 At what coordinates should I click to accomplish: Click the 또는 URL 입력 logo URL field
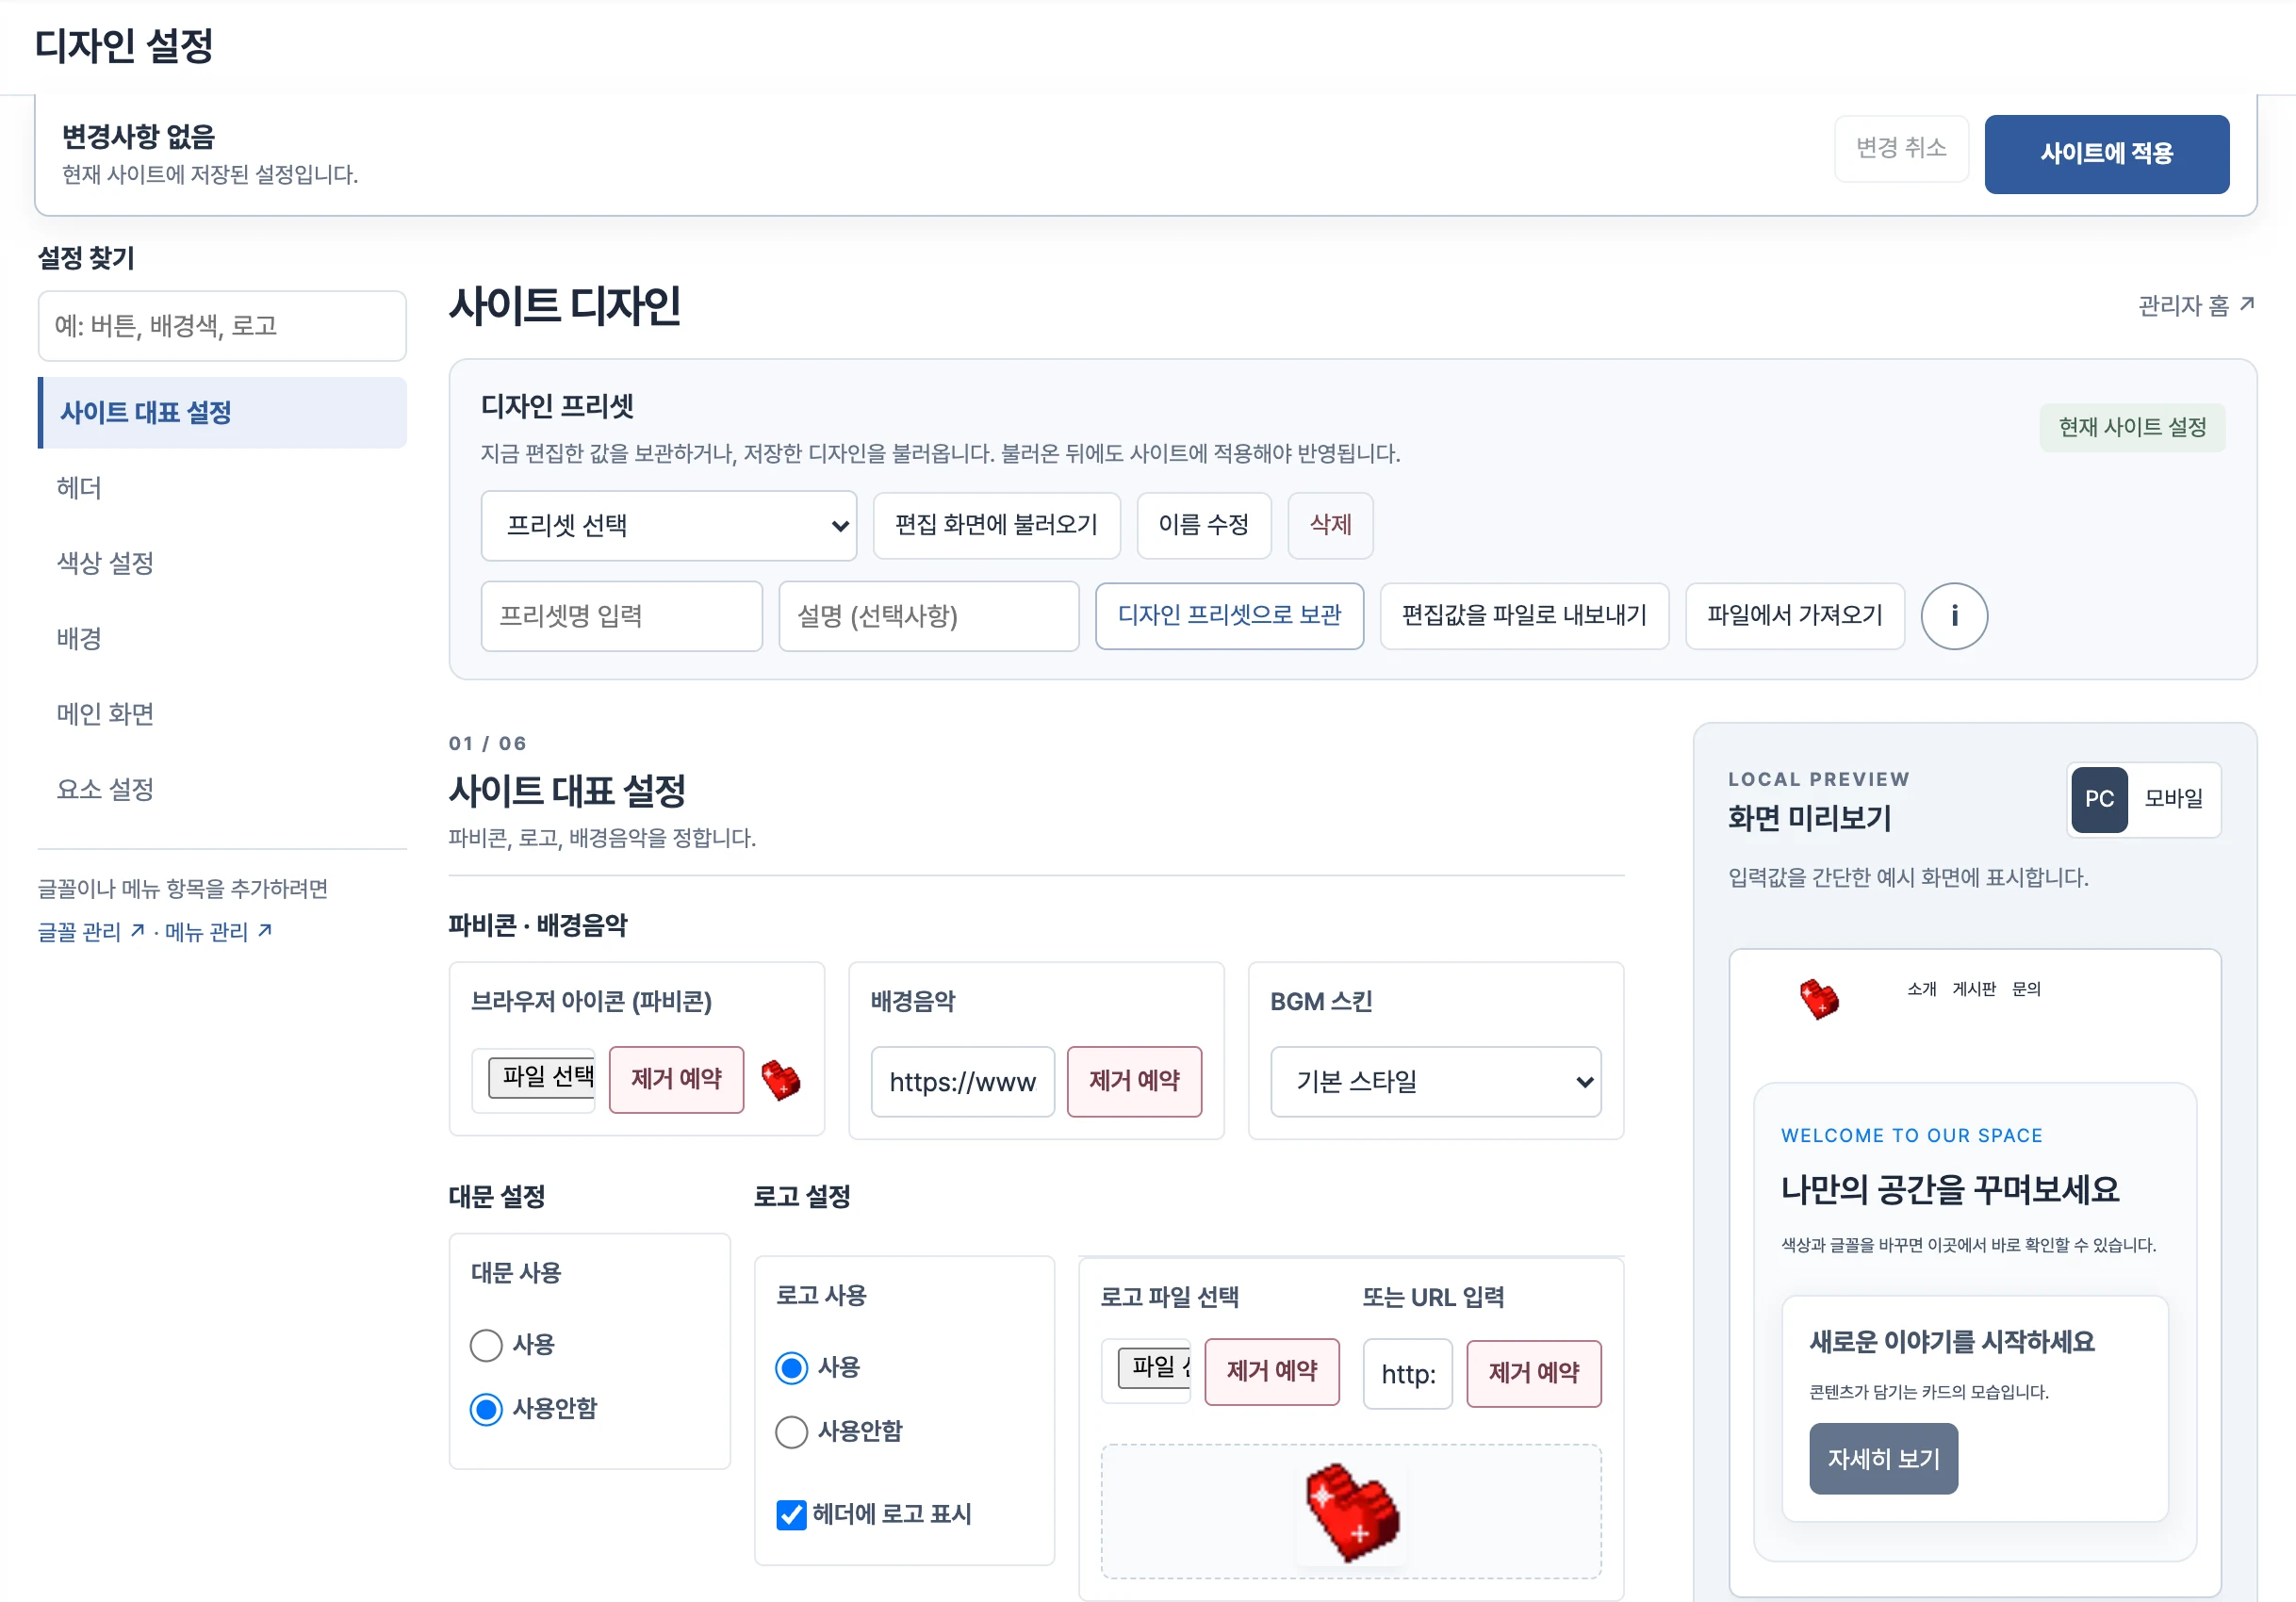1407,1375
